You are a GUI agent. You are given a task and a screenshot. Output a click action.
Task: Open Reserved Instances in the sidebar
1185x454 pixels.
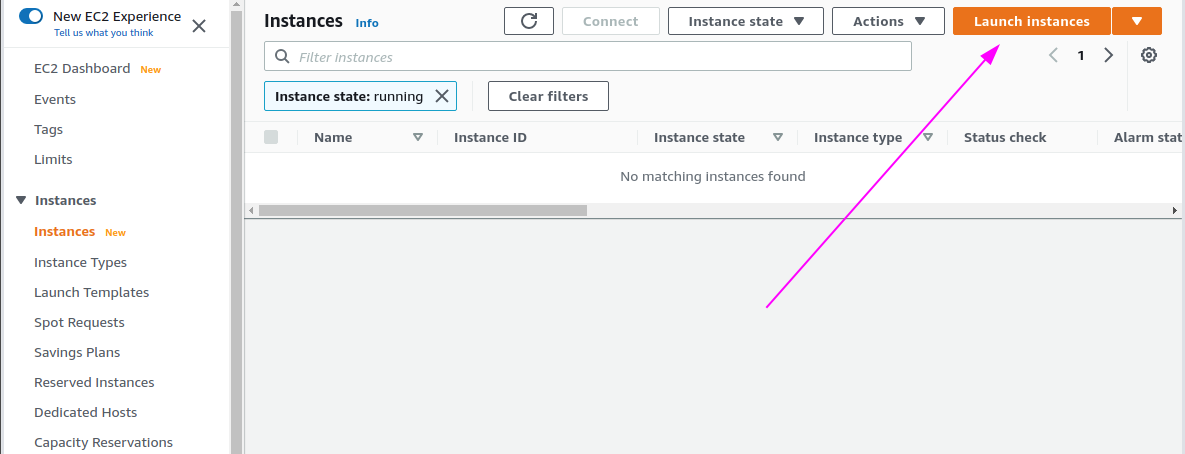[94, 383]
